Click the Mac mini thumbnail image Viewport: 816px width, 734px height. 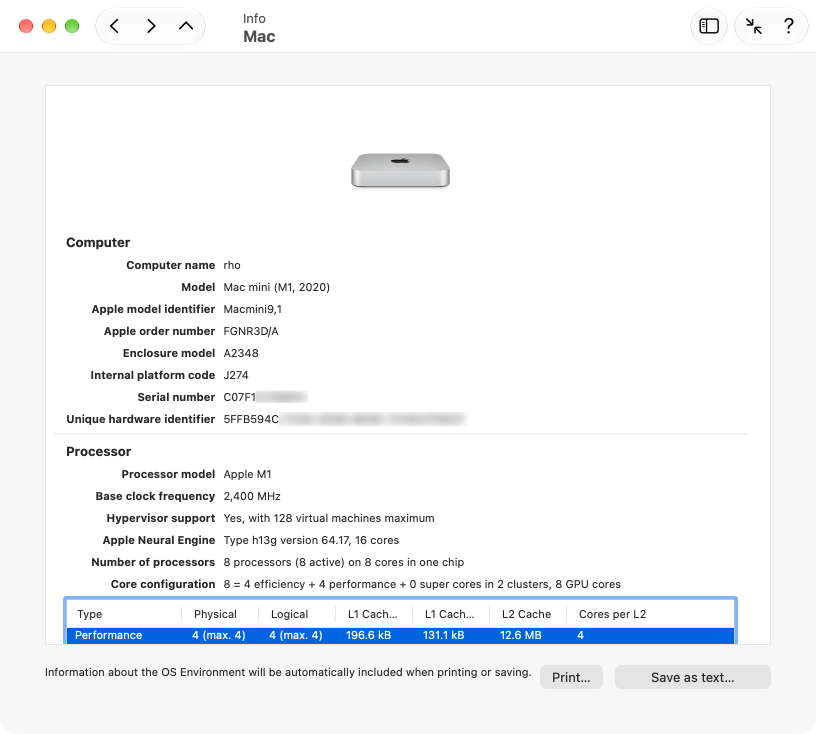coord(400,170)
